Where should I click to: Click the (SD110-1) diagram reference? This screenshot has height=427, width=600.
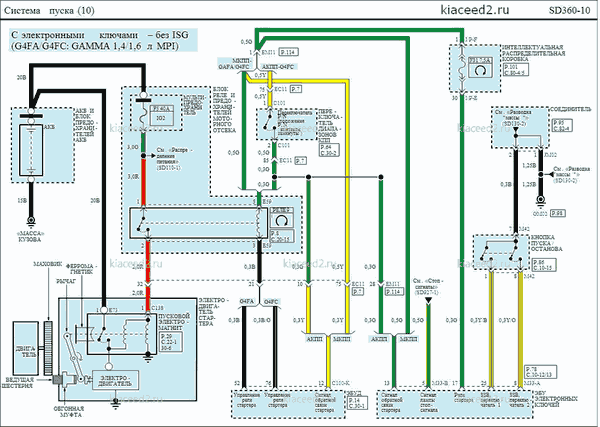point(168,168)
